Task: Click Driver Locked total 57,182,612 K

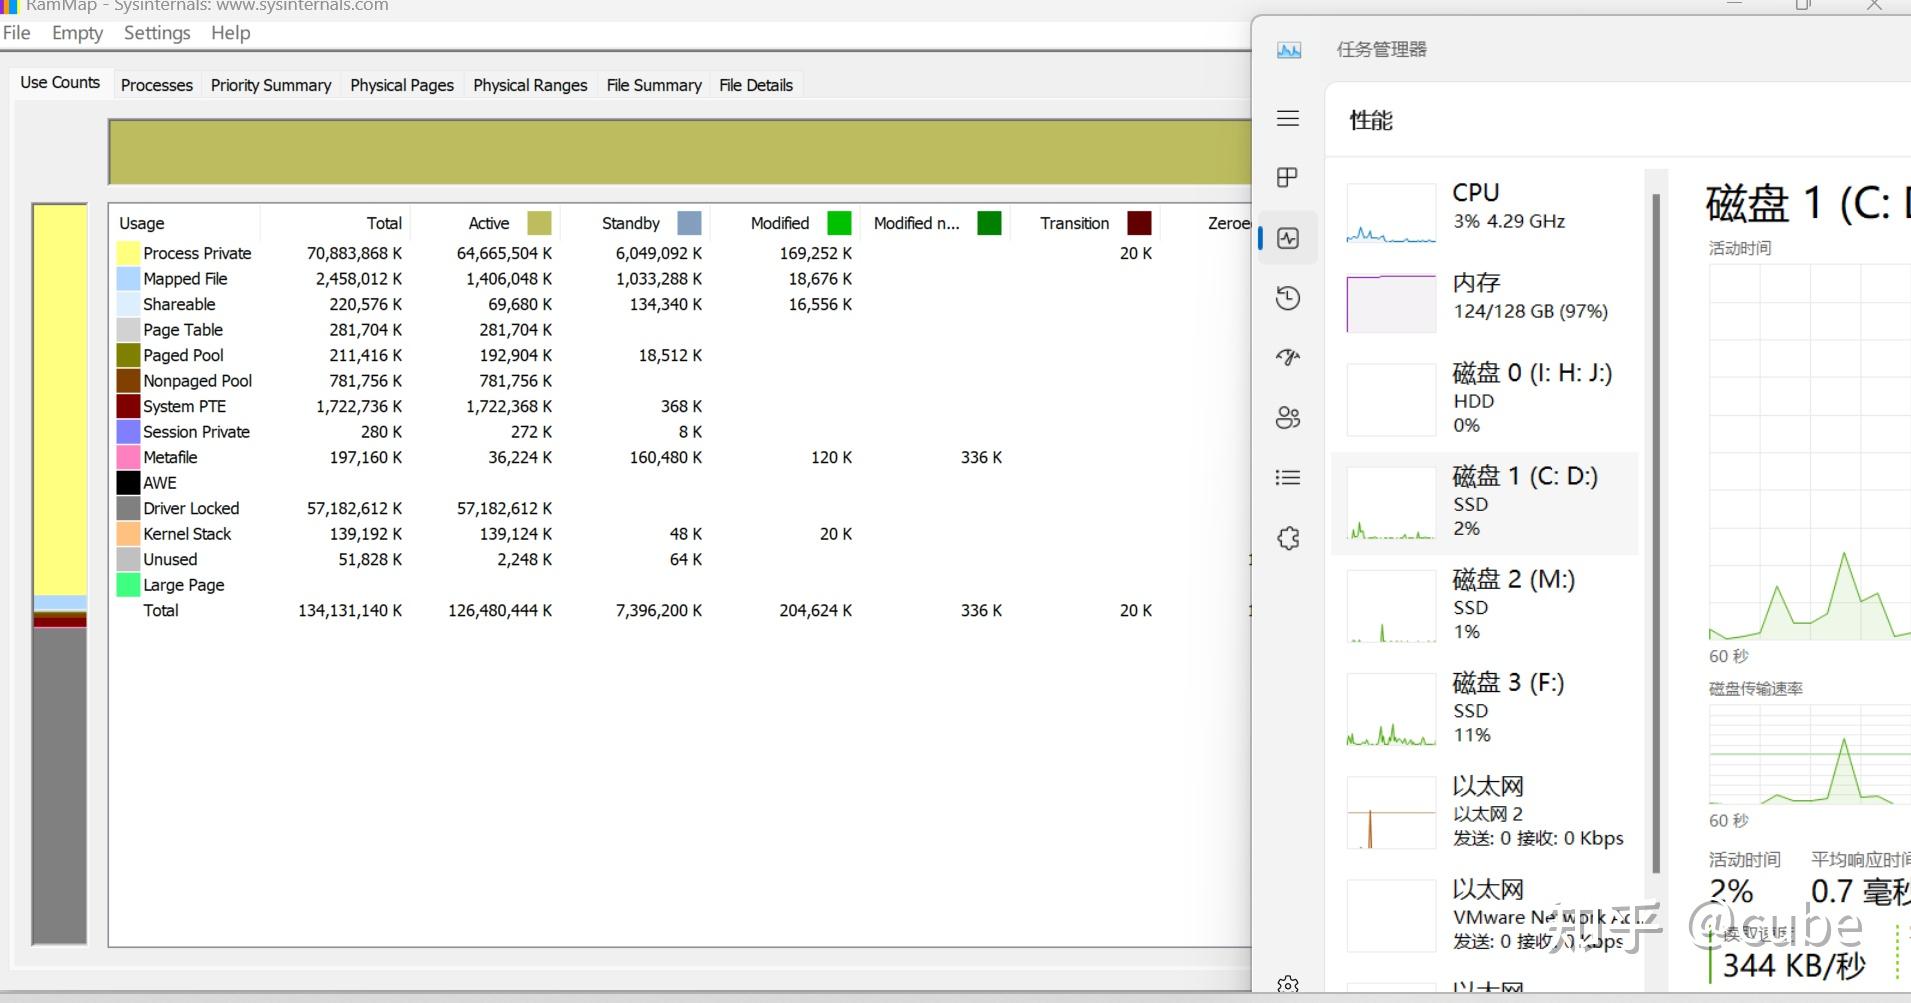Action: point(354,508)
